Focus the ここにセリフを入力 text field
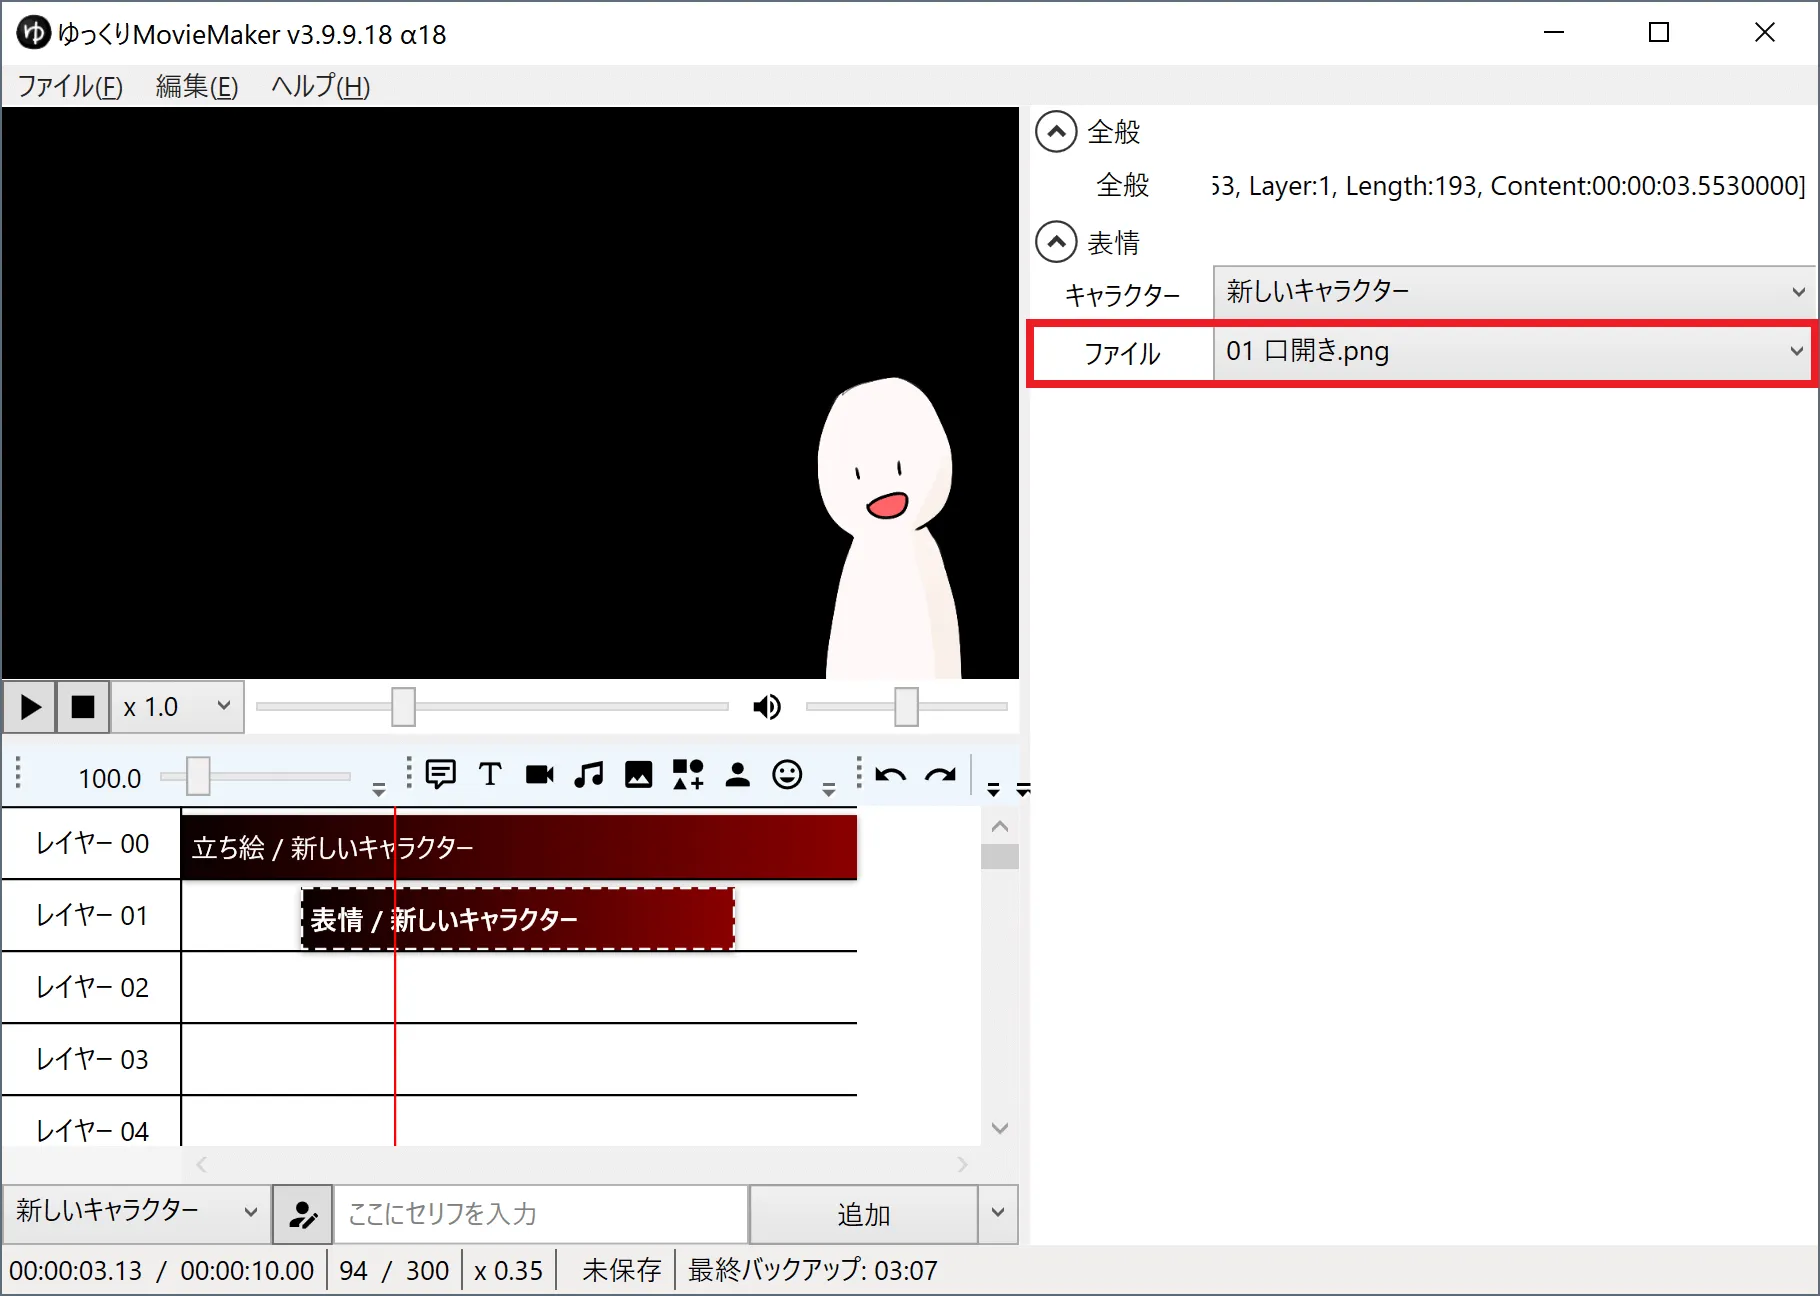The height and width of the screenshot is (1296, 1820). (541, 1214)
